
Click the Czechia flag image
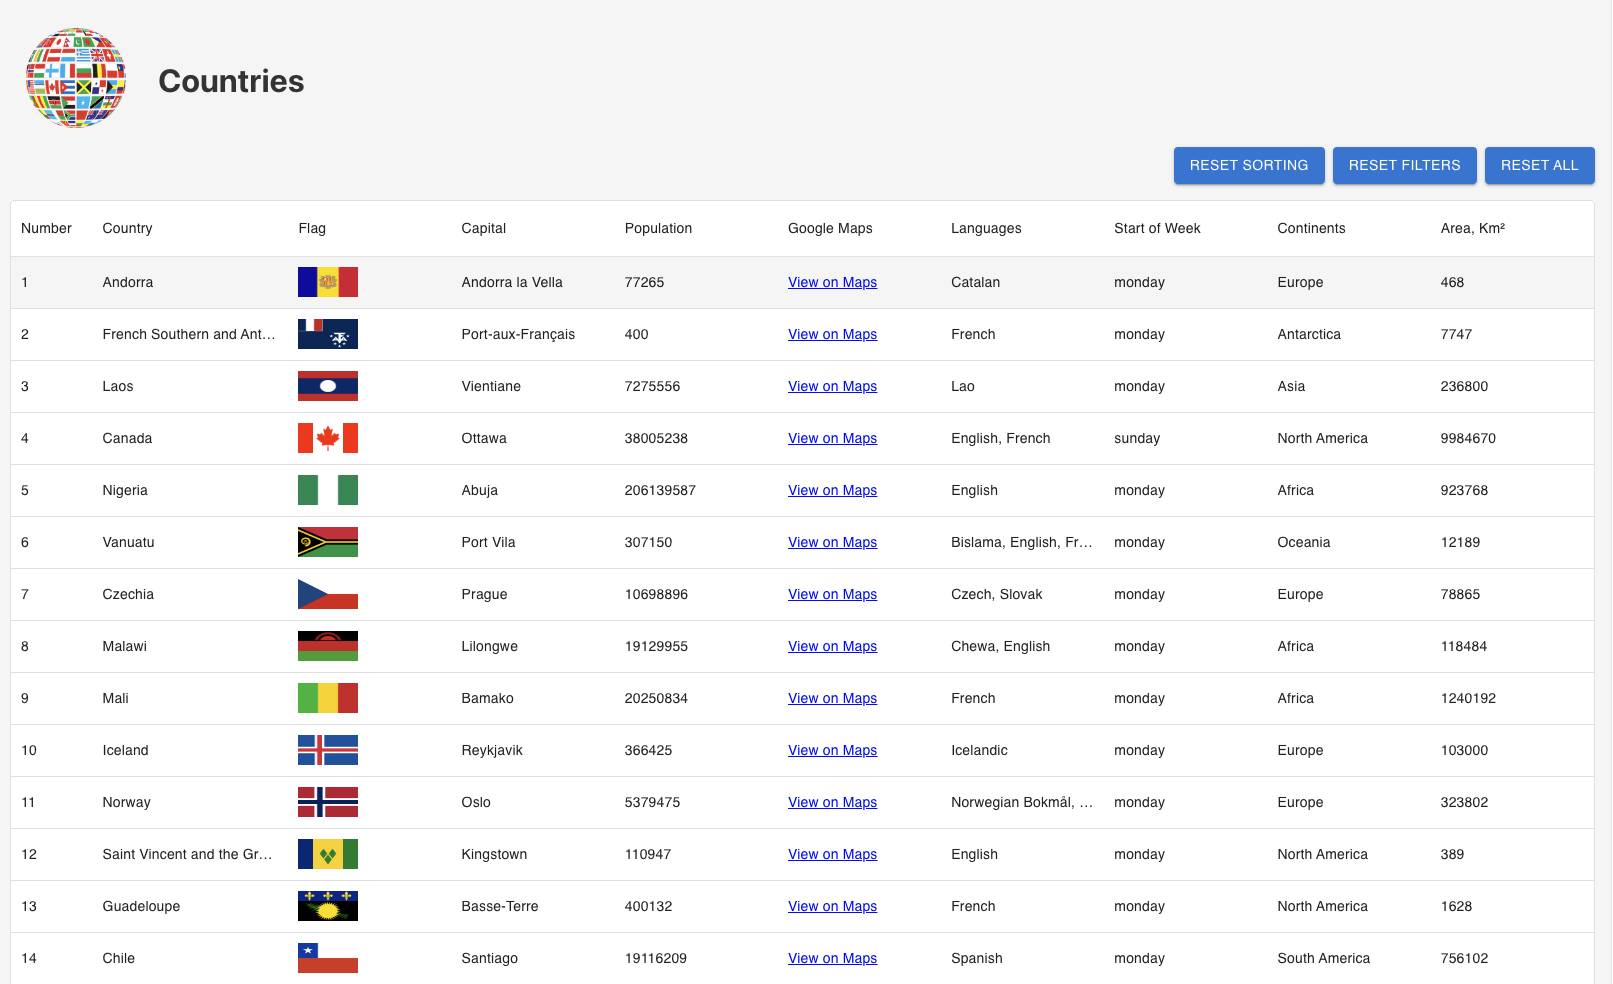[327, 594]
